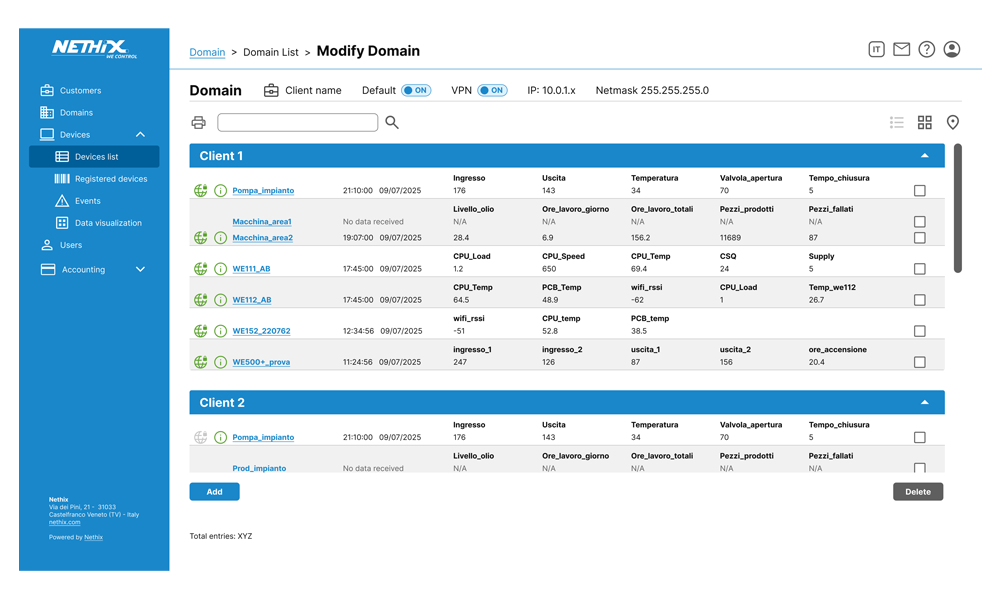Open the help question mark icon
The width and height of the screenshot is (1000, 600).
click(927, 49)
